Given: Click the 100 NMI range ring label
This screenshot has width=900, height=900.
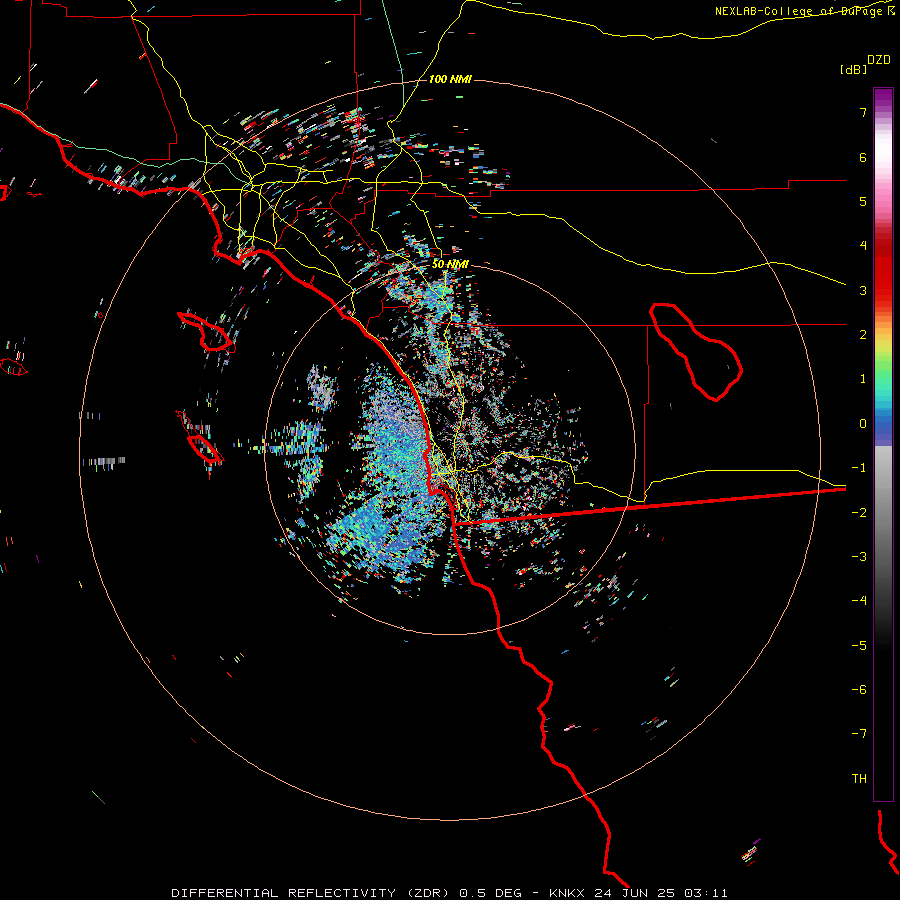Looking at the screenshot, I should click(x=450, y=79).
